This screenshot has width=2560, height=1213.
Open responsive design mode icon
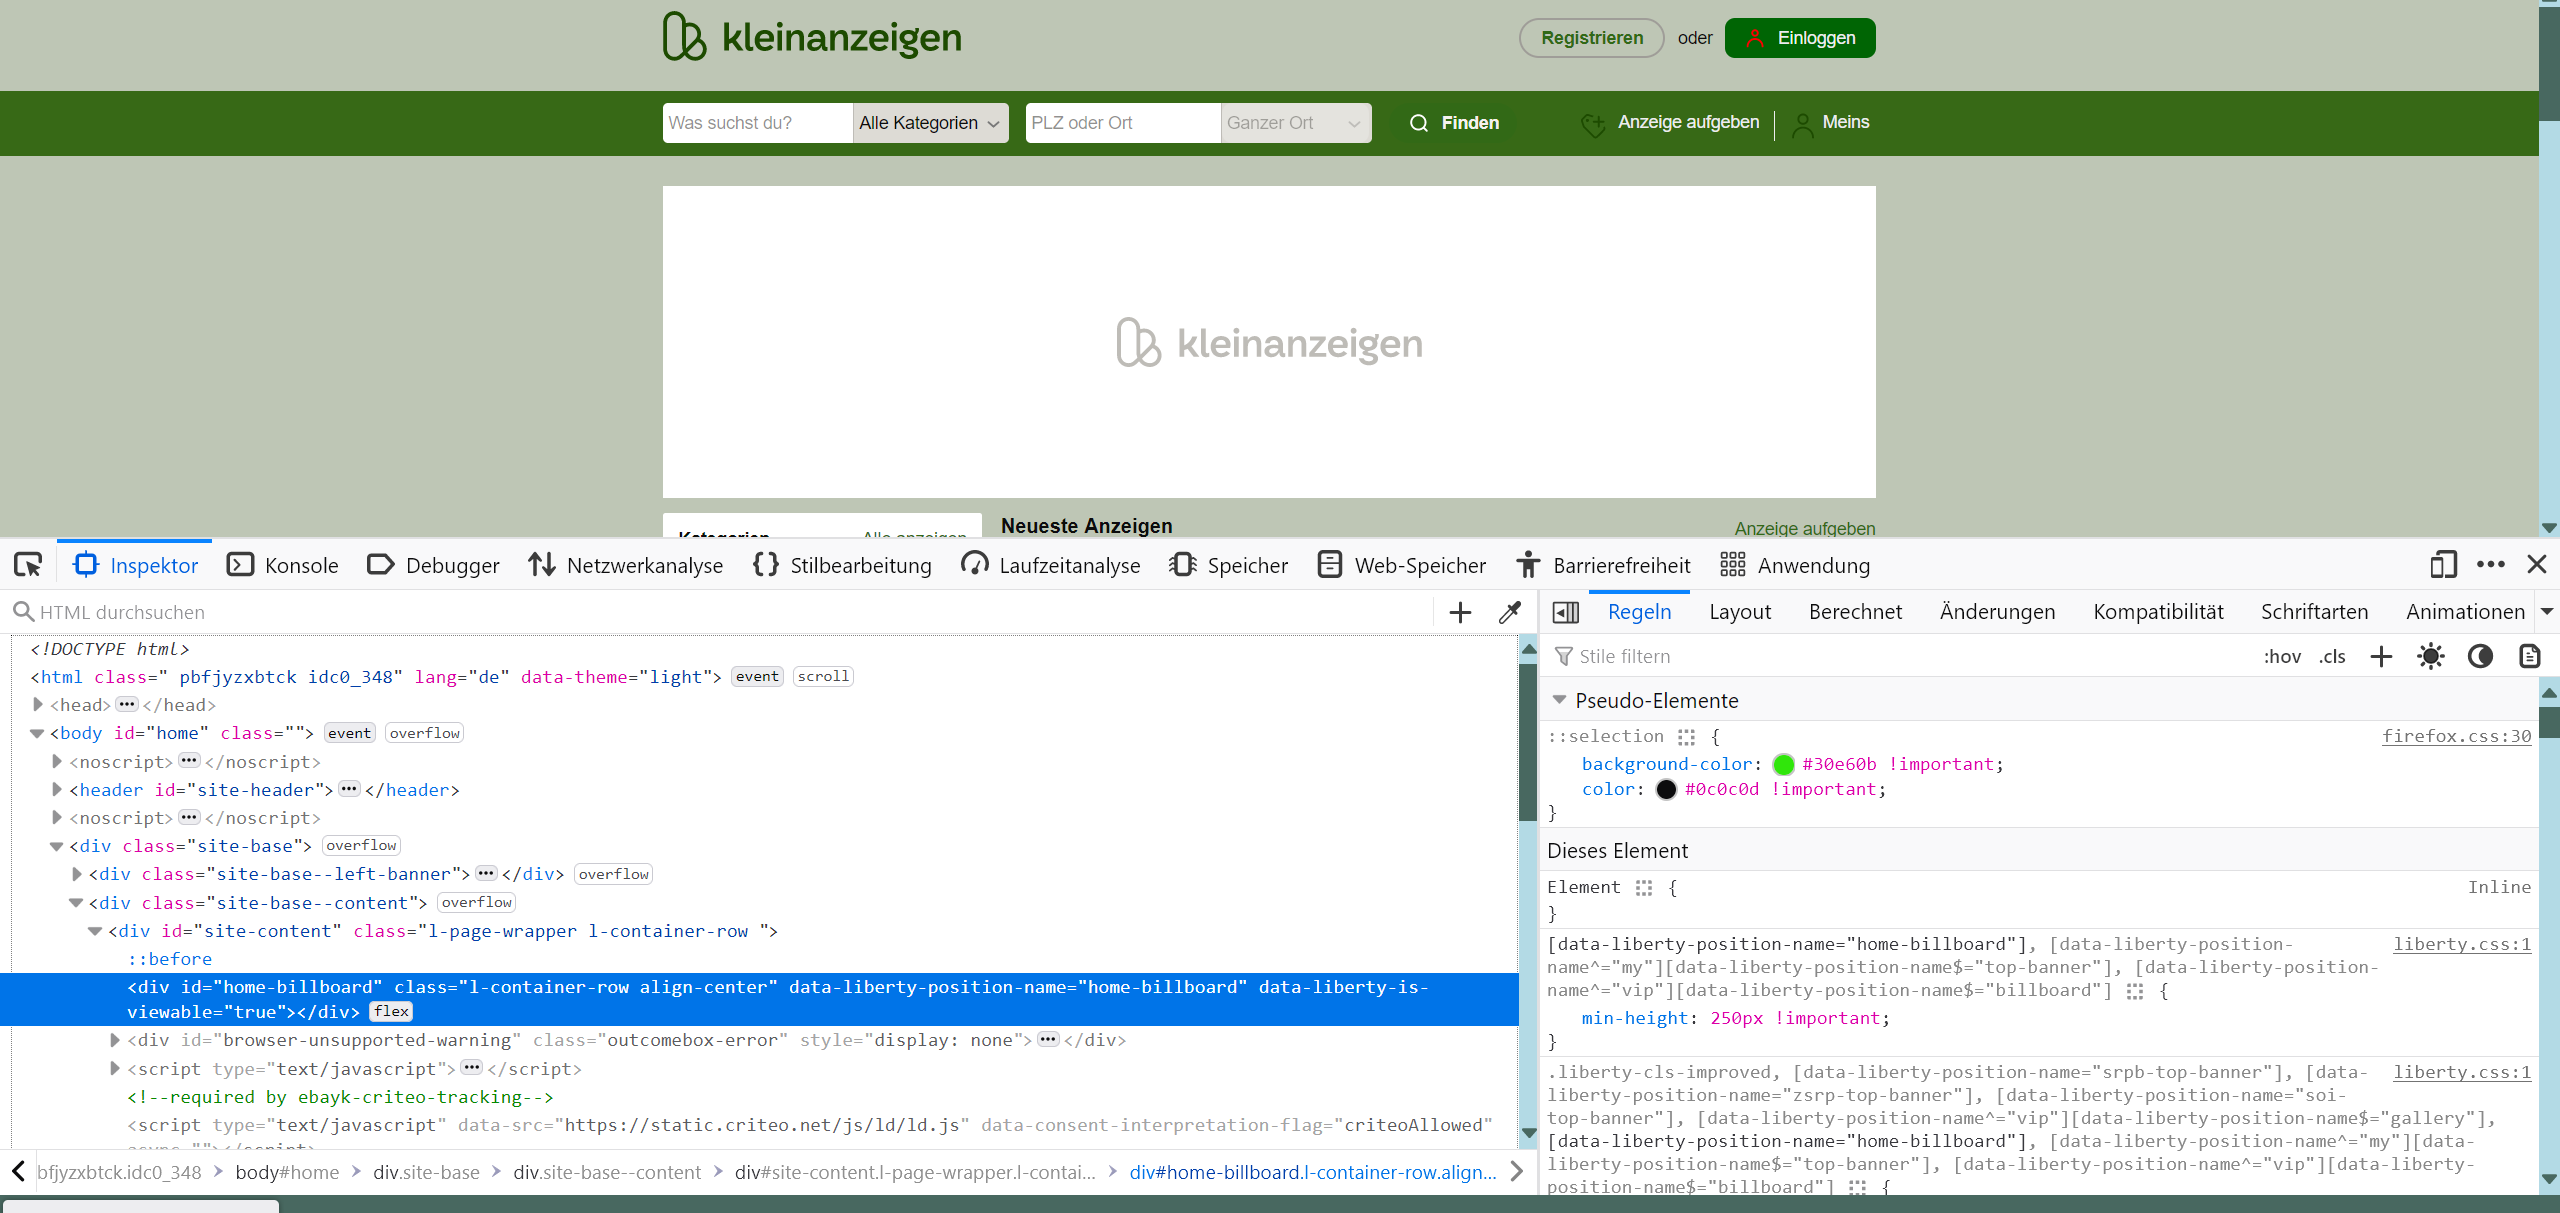pyautogui.click(x=2443, y=565)
